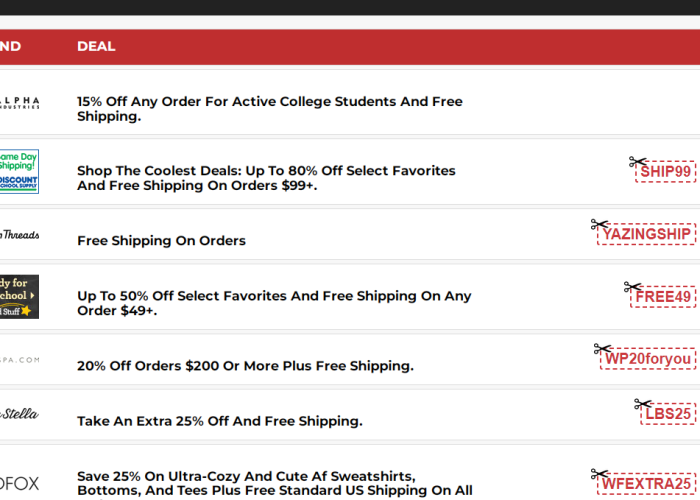Open the Up To 50% Off Select Favorites deal
This screenshot has height=500, width=700.
click(x=274, y=303)
